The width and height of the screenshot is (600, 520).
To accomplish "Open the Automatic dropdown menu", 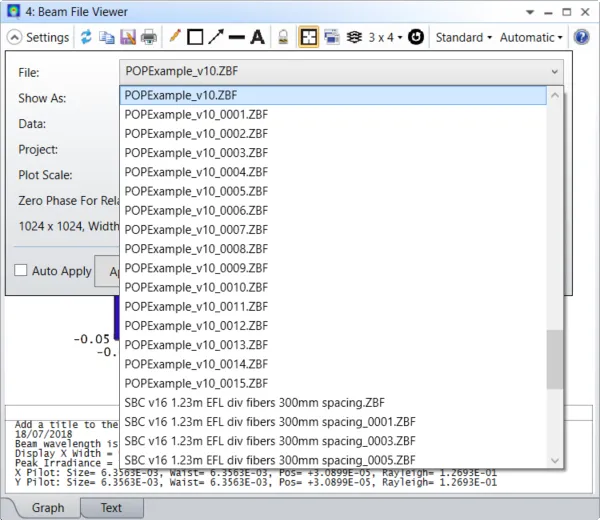I will coord(531,37).
